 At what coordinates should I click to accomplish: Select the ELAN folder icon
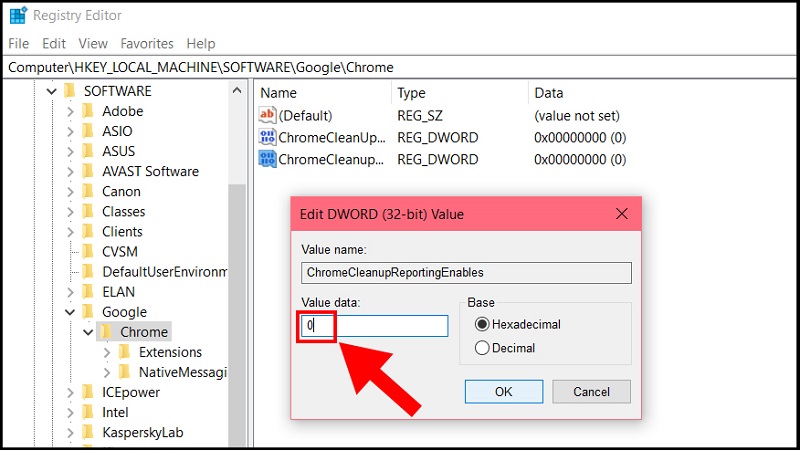88,291
